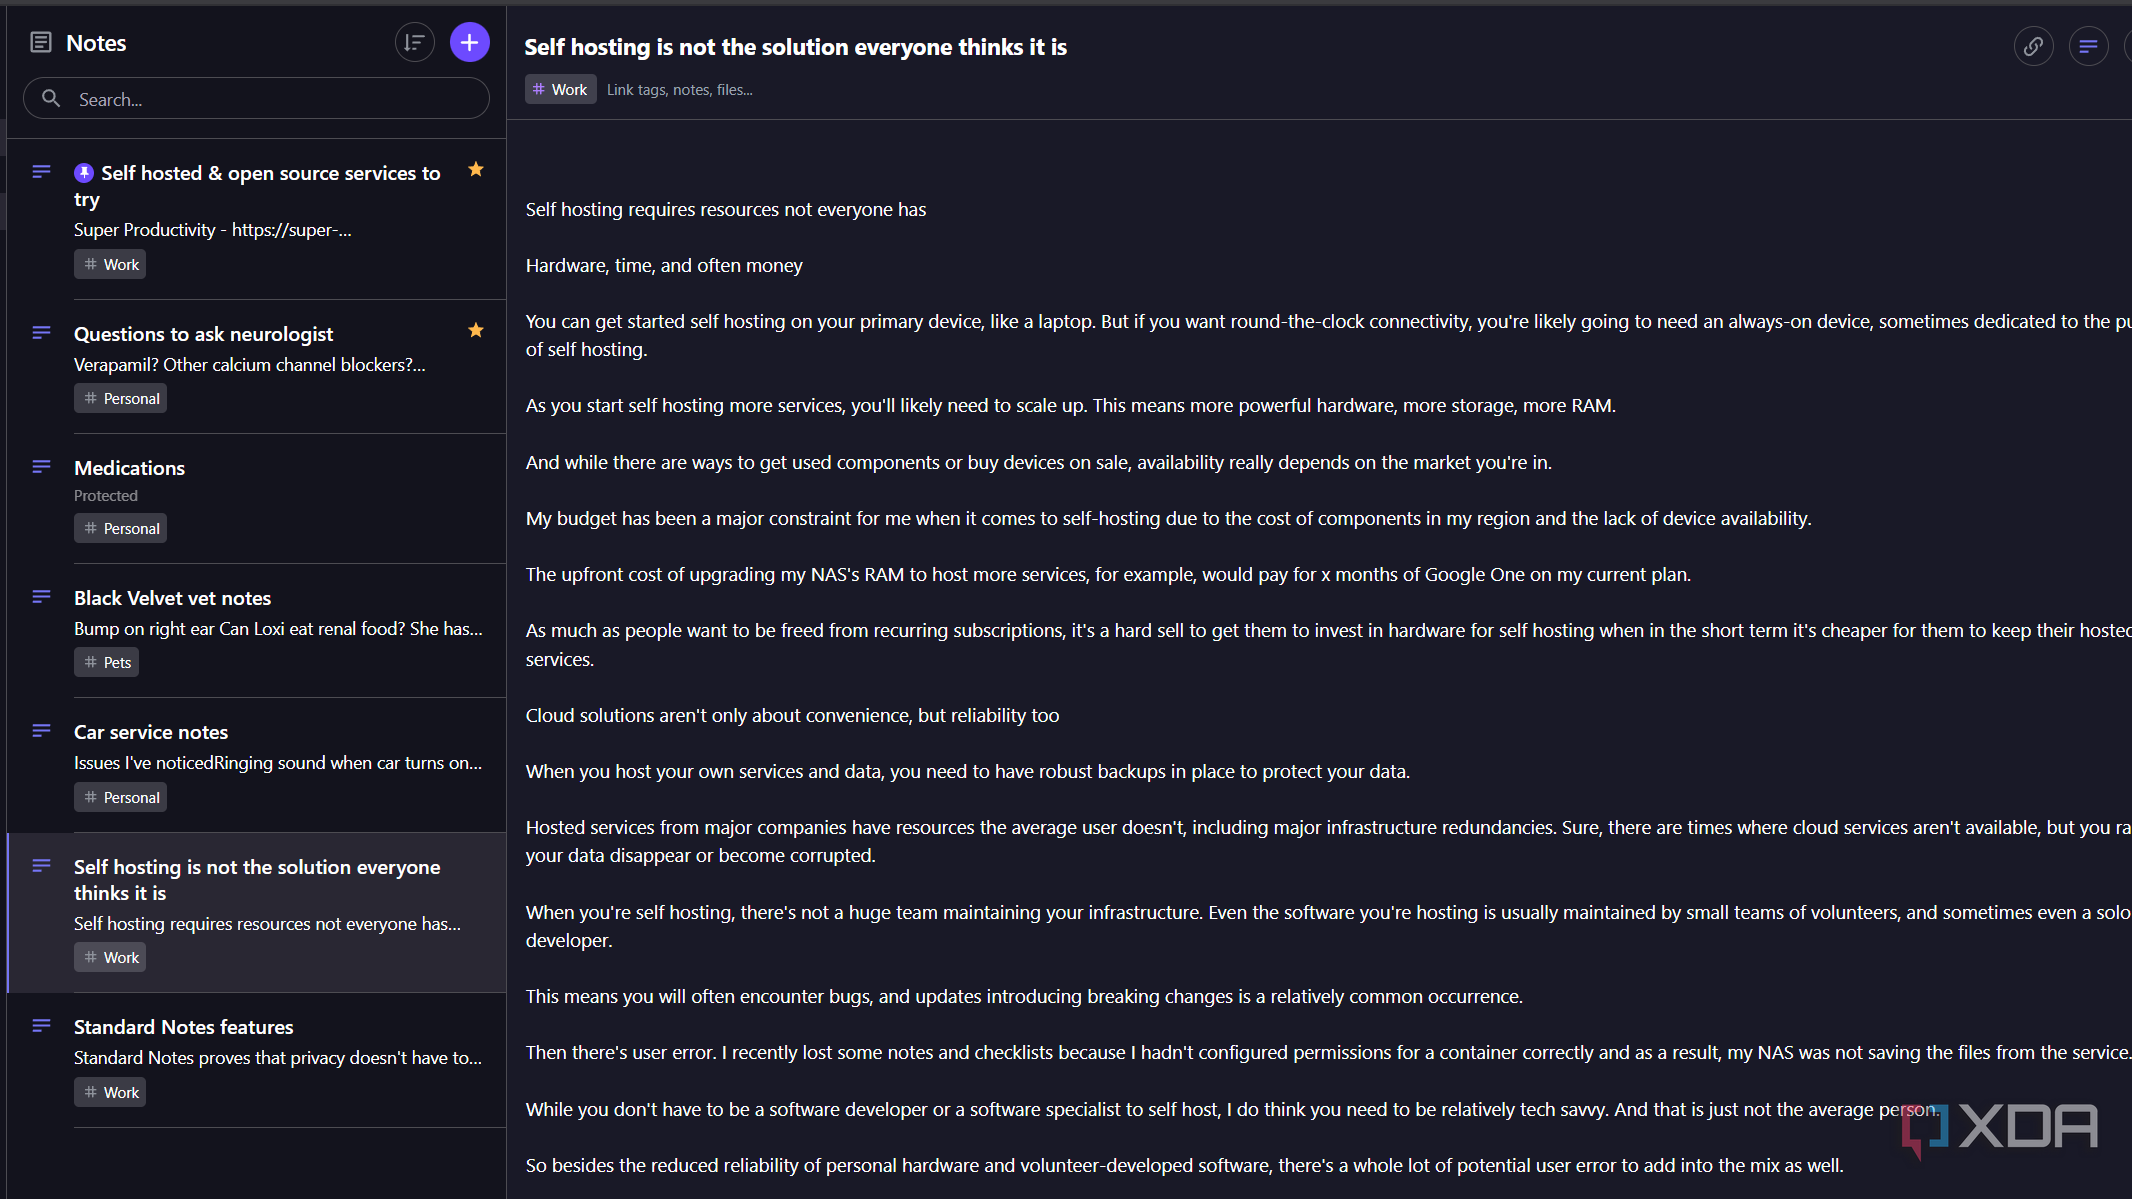Click the purple create new note button
This screenshot has width=2132, height=1199.
pyautogui.click(x=469, y=43)
